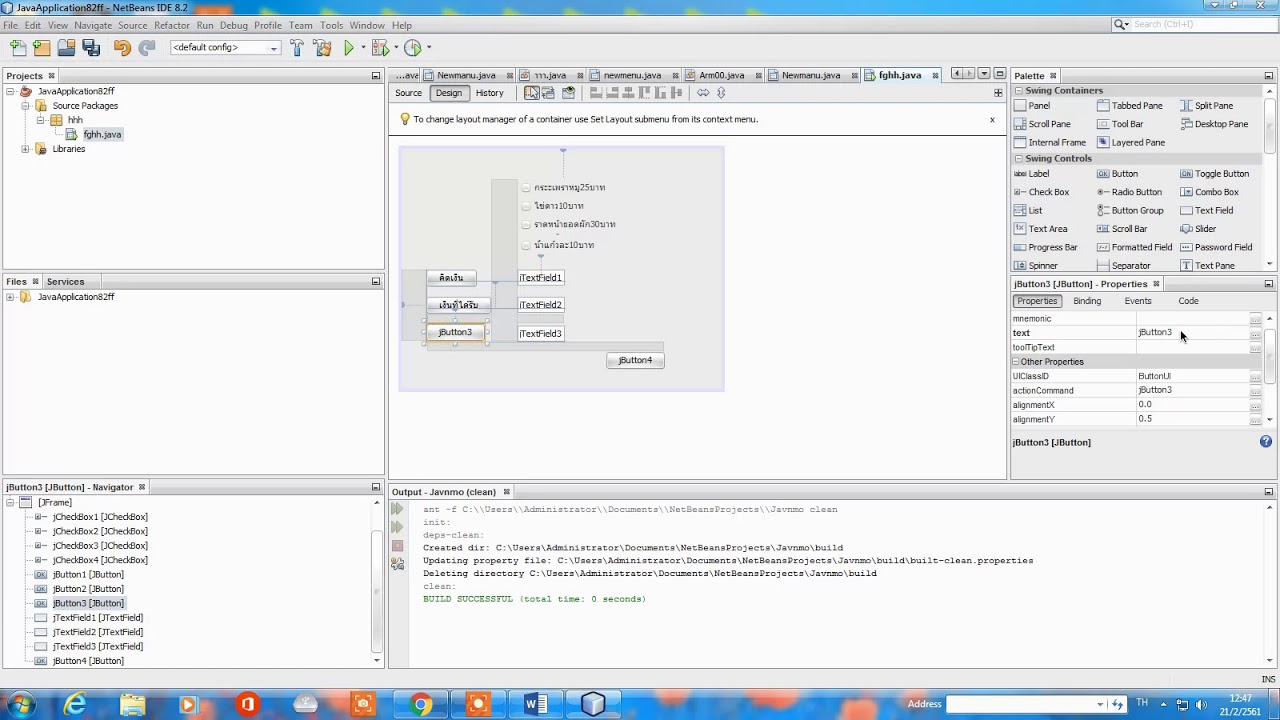Activate Selection Mode in the designer toolbar

click(531, 93)
